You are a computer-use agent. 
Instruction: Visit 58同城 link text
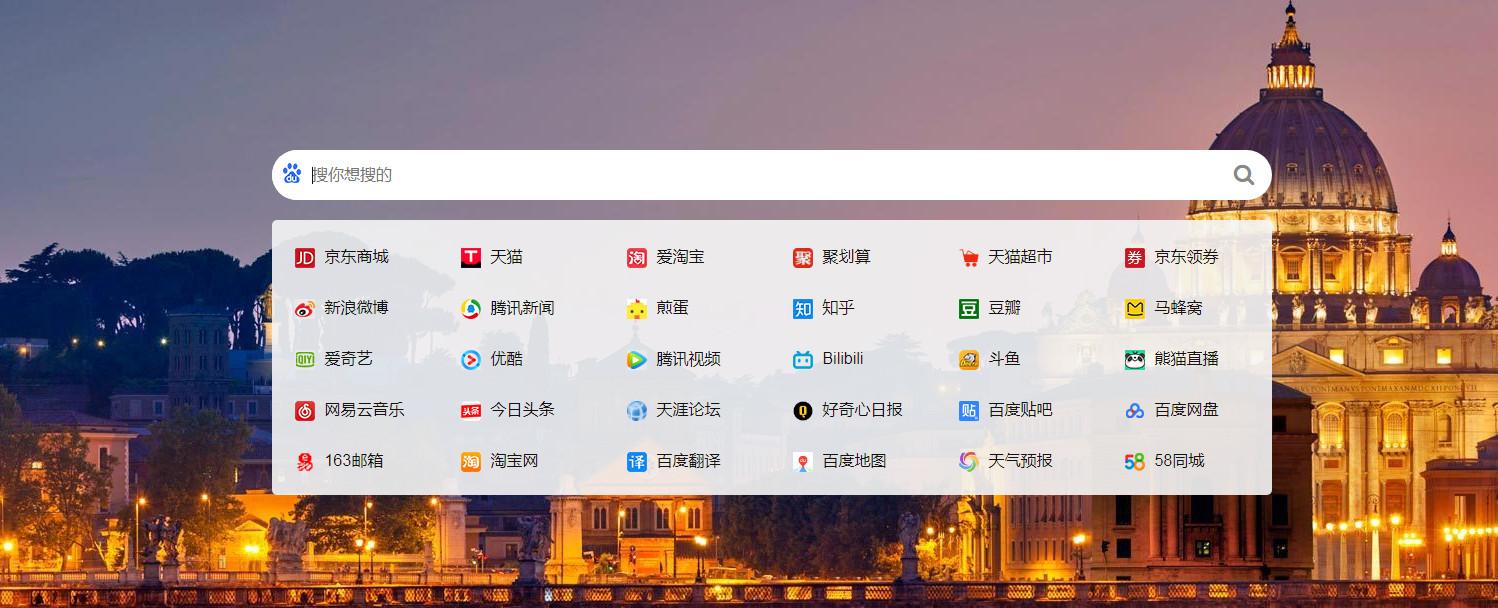(x=1180, y=461)
